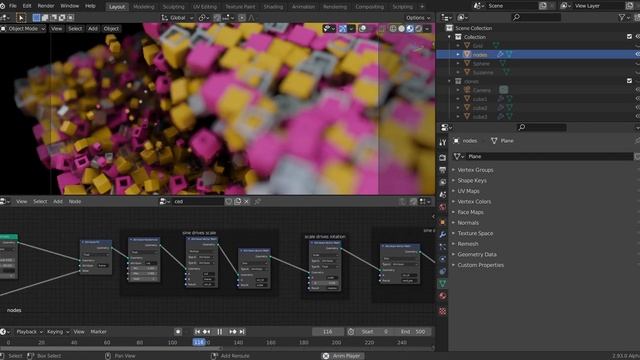Click the Anim Player status bar button
Screen dimensions: 640x360
click(x=342, y=356)
